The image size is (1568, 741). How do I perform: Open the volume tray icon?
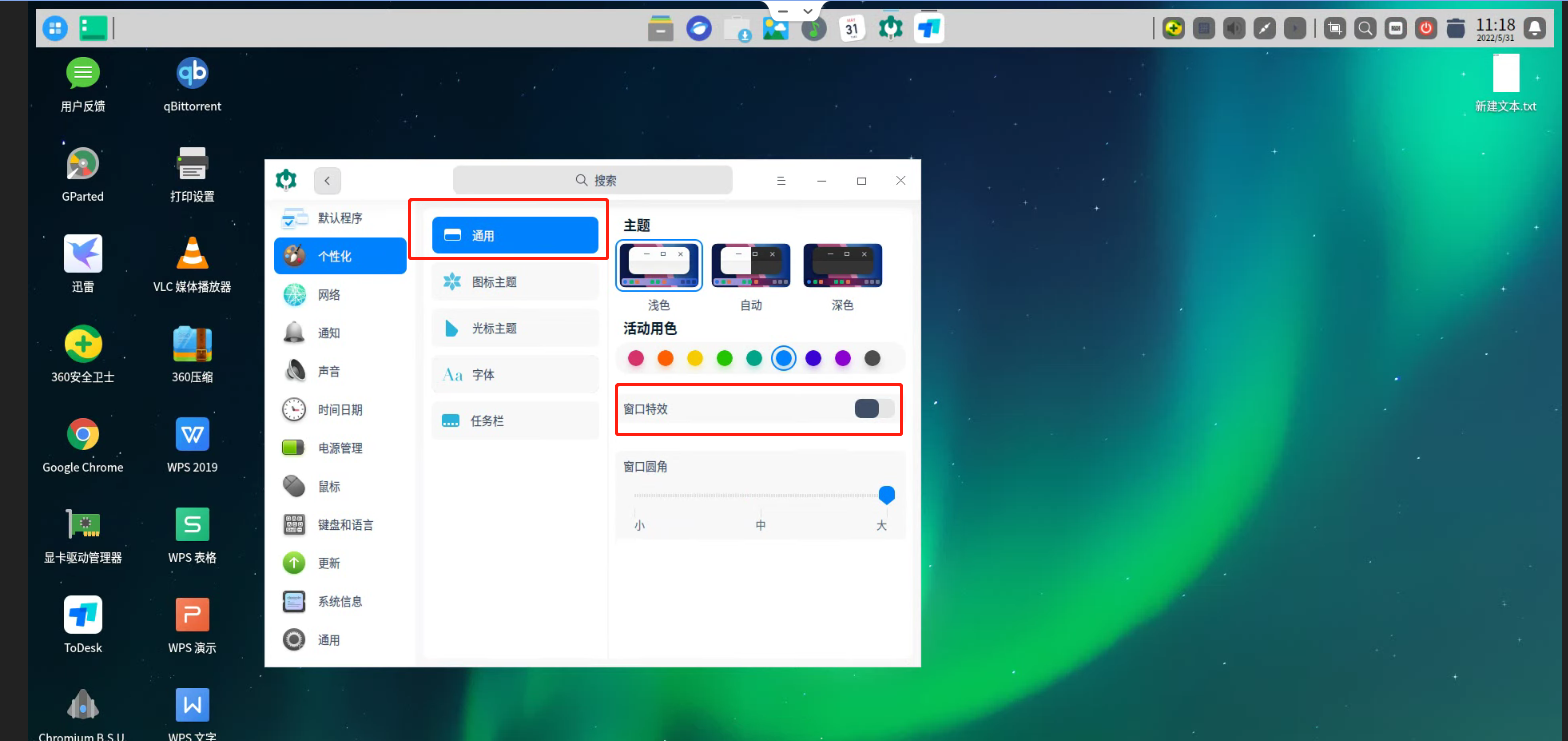tap(1235, 28)
